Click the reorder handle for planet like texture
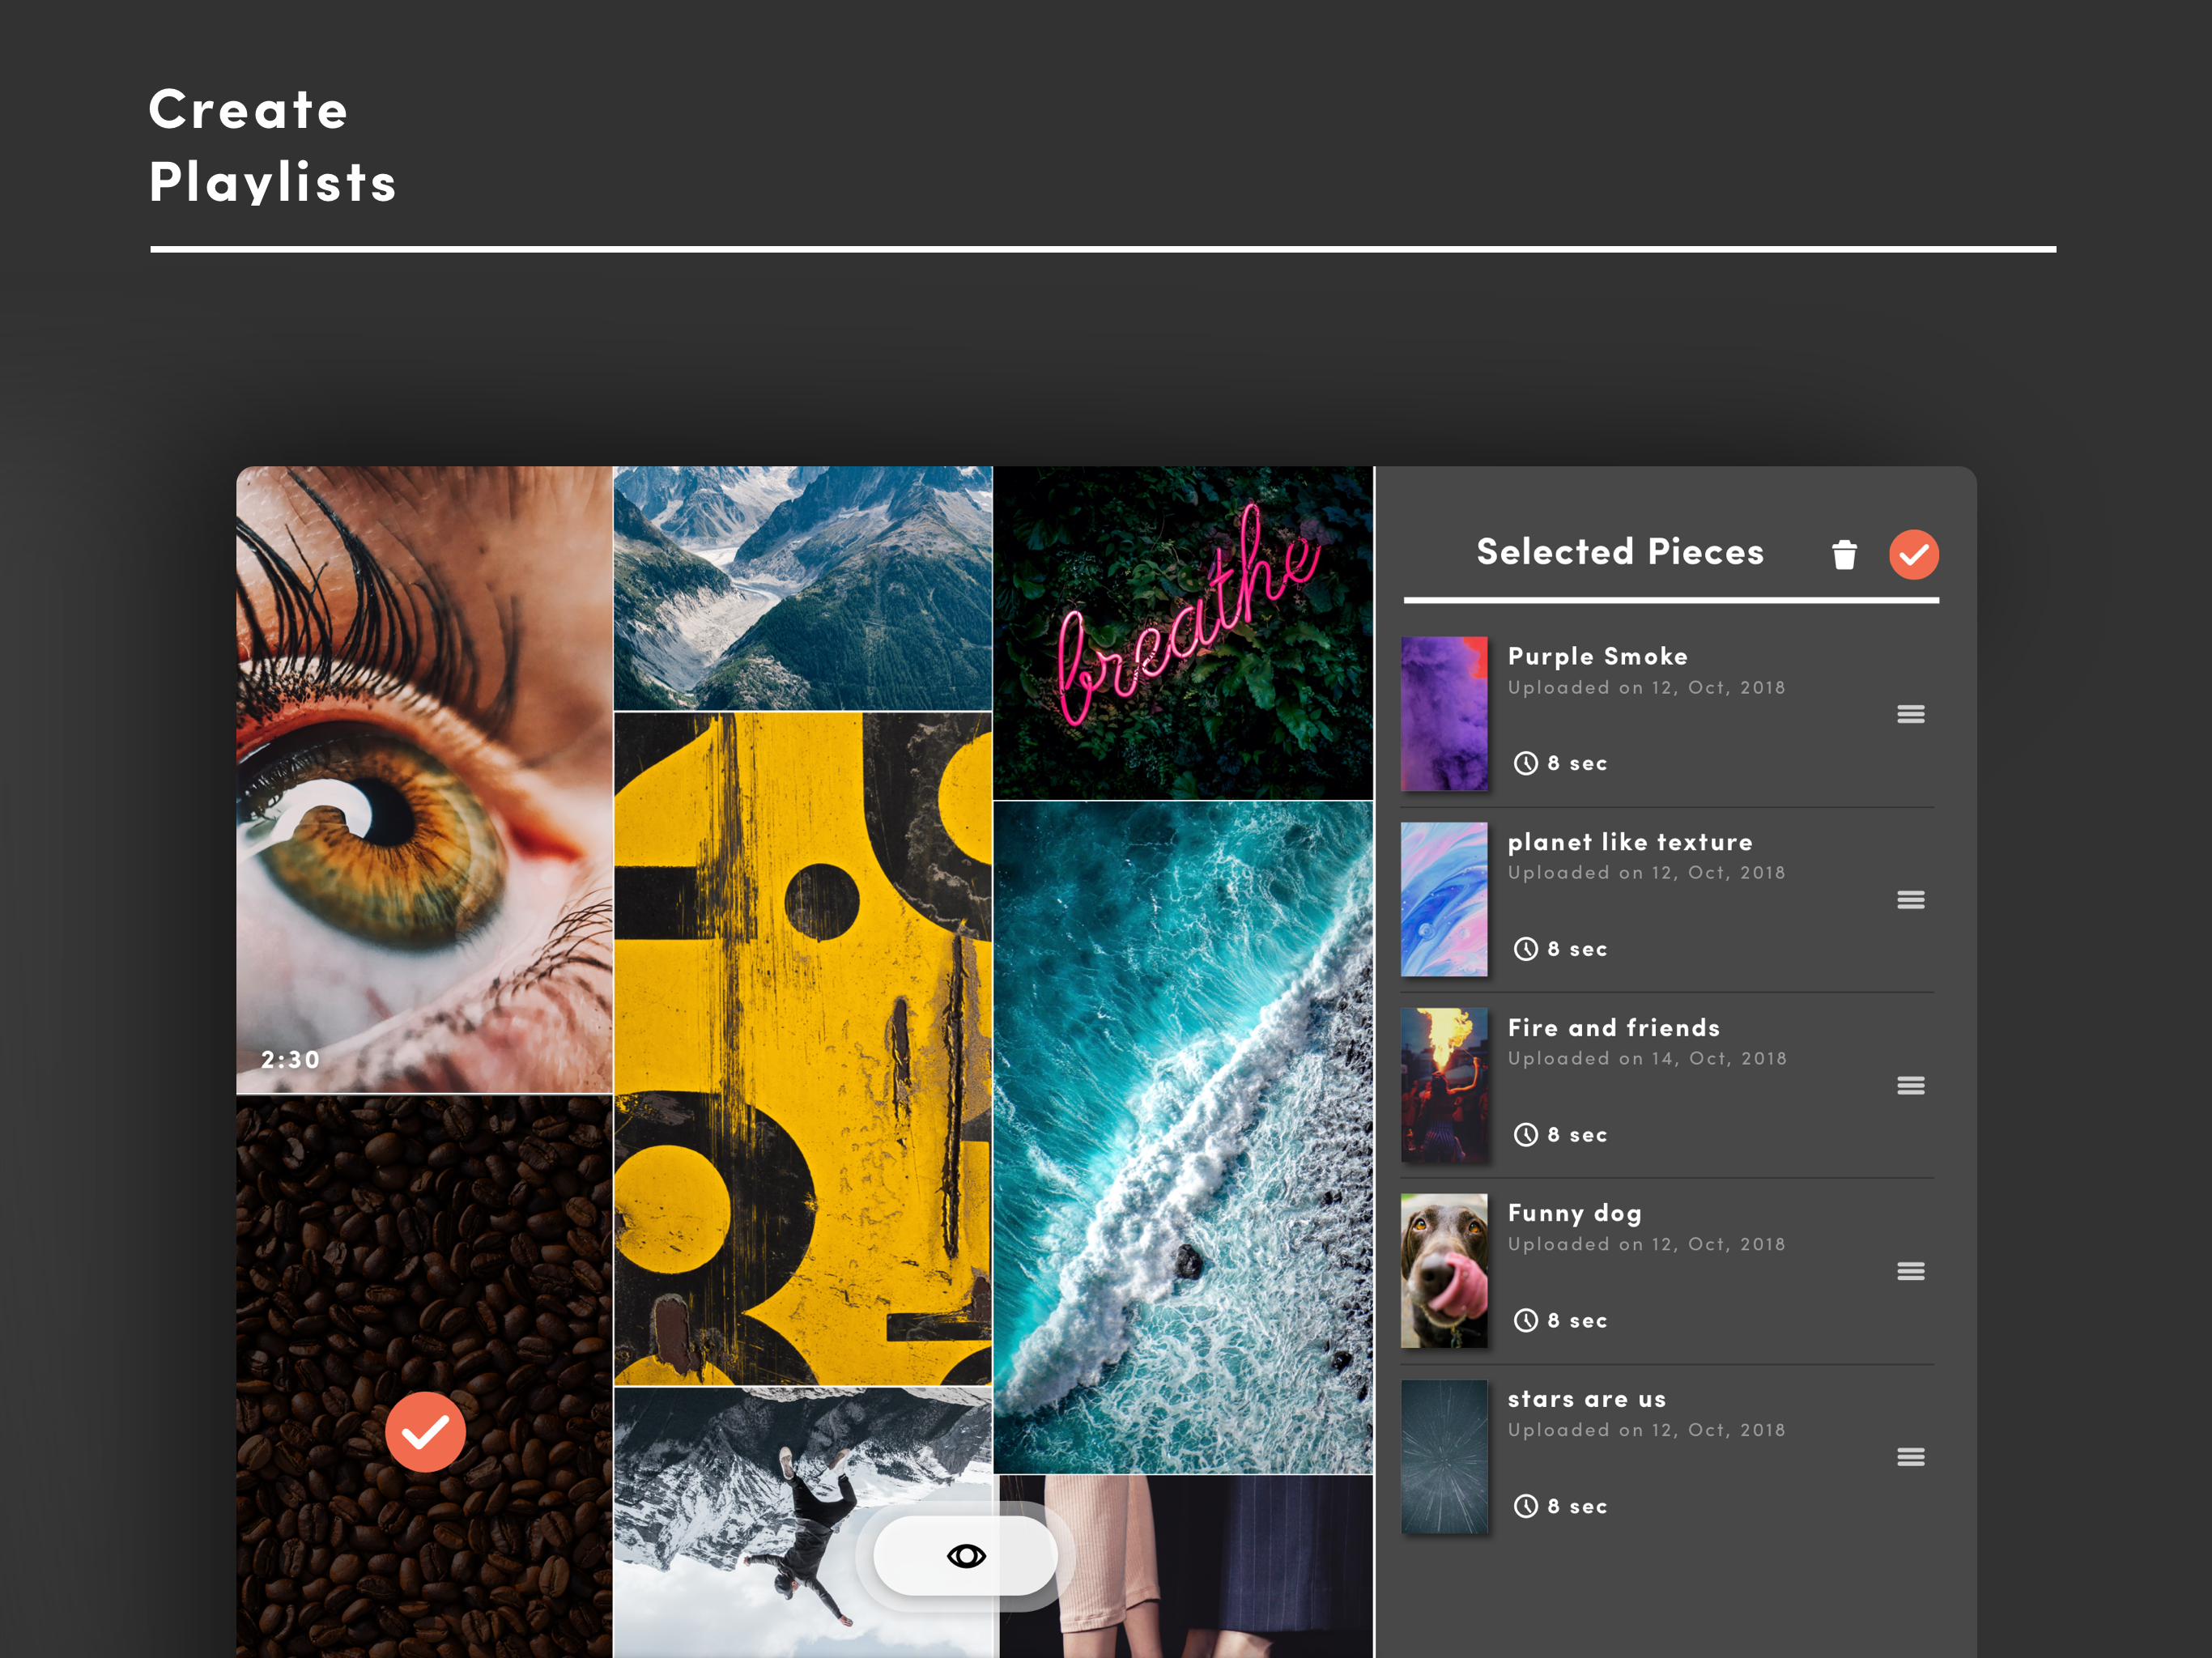Viewport: 2212px width, 1658px height. pos(1910,900)
